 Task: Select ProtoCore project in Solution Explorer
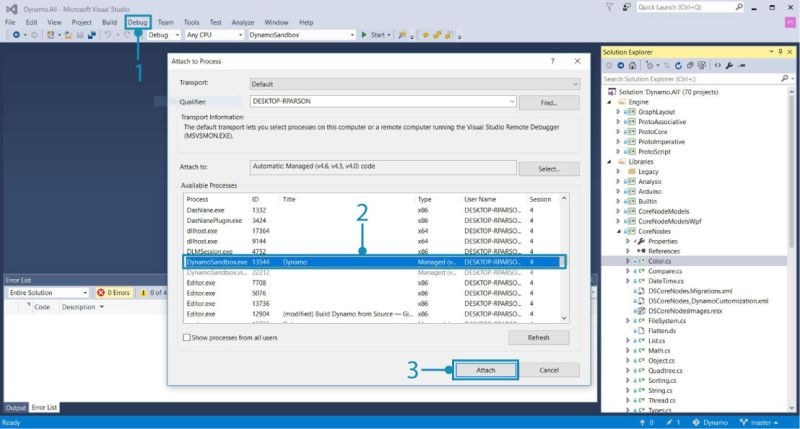click(x=653, y=132)
